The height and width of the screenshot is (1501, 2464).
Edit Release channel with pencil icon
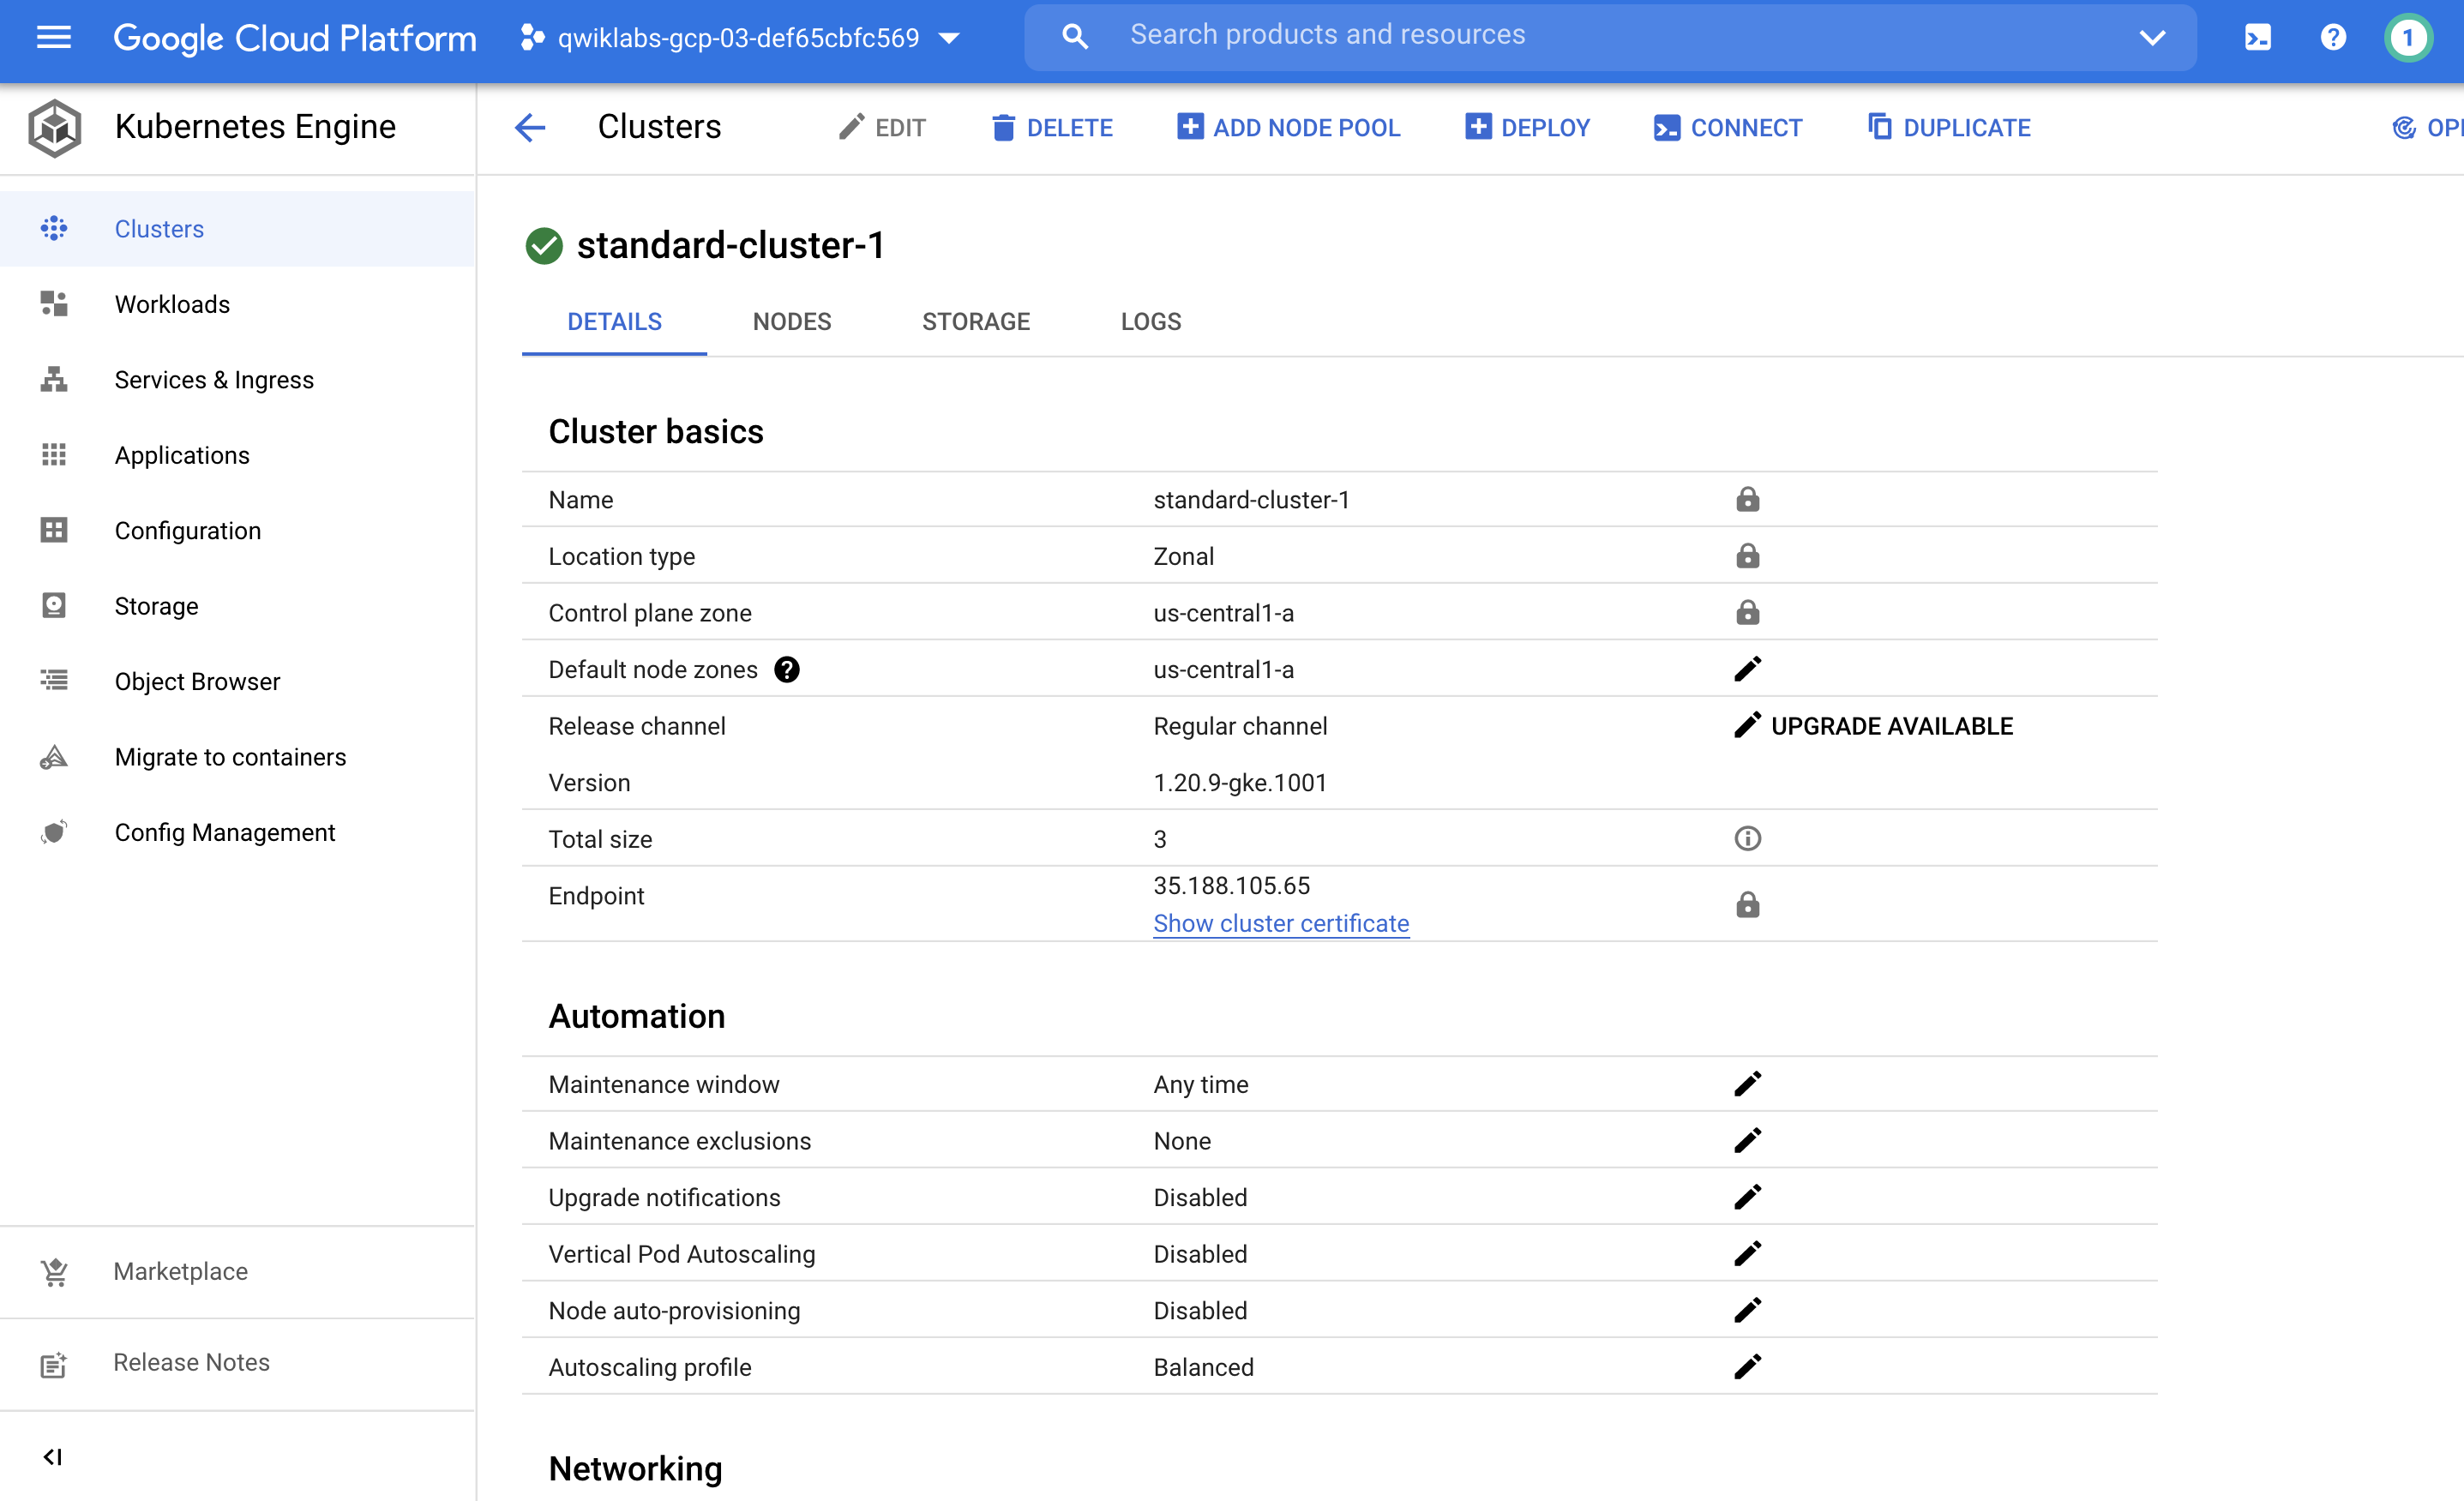click(x=1747, y=725)
